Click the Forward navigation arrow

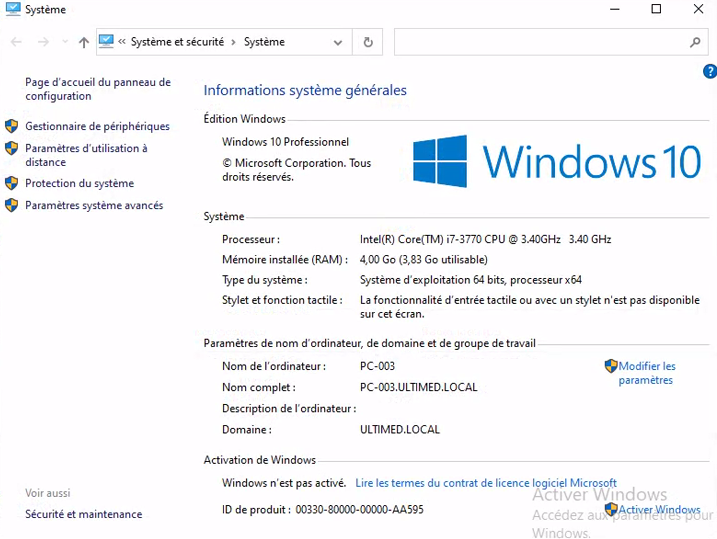43,42
